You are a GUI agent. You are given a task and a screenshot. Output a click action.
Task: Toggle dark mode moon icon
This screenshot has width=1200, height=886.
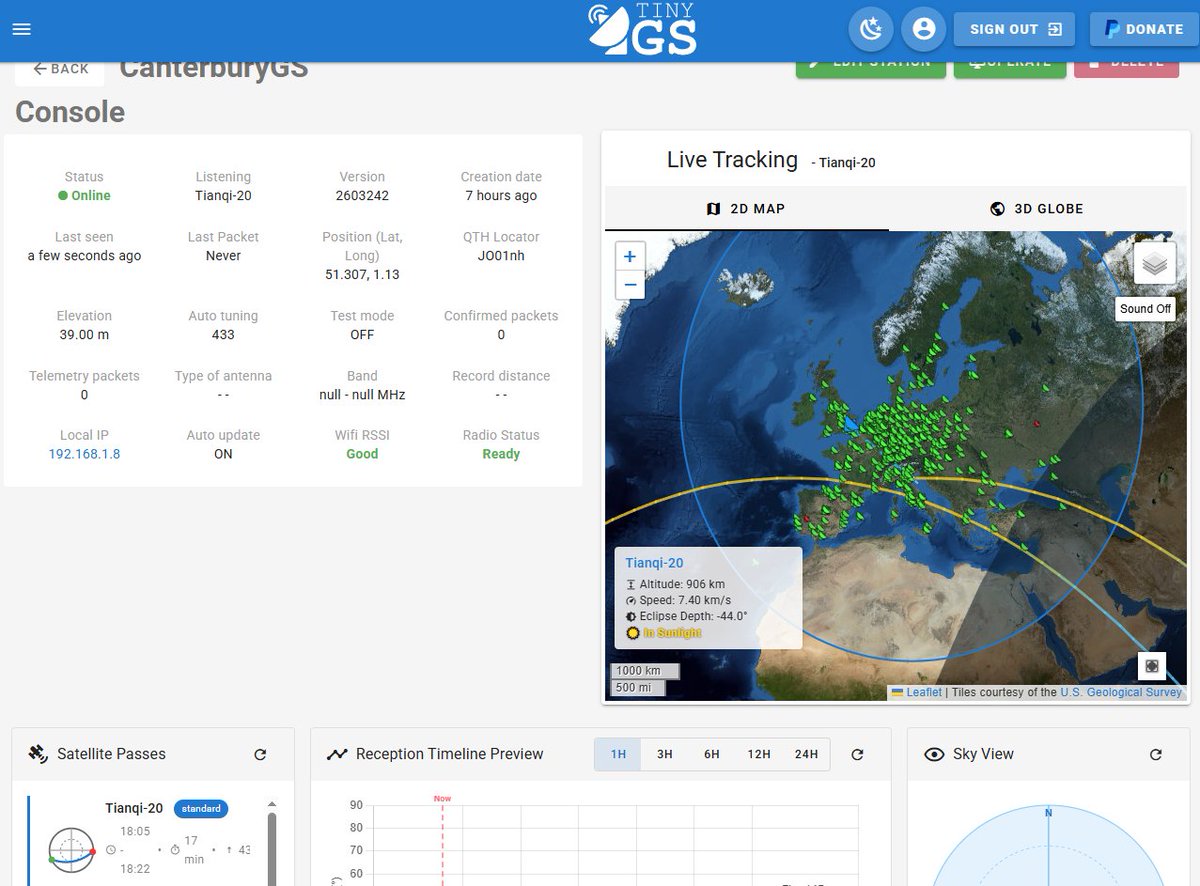tap(871, 29)
